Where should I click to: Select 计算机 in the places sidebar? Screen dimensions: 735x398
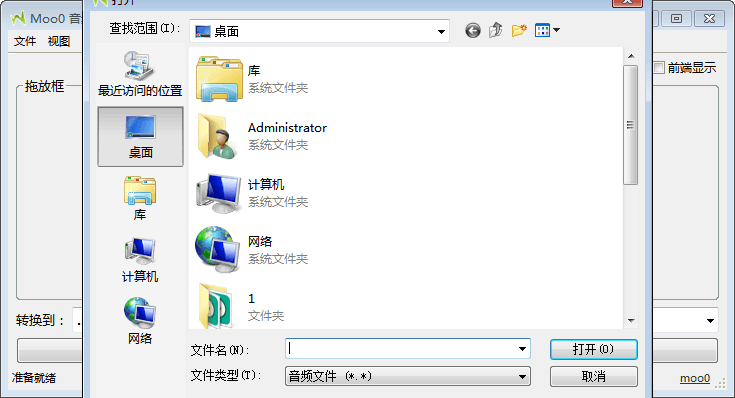coord(140,260)
